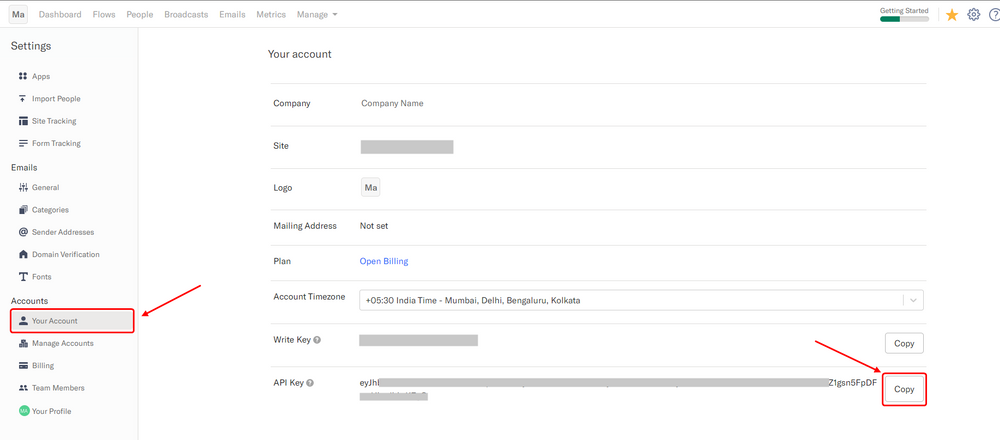Click the Ma workspace switcher
Image resolution: width=1000 pixels, height=440 pixels.
click(18, 15)
